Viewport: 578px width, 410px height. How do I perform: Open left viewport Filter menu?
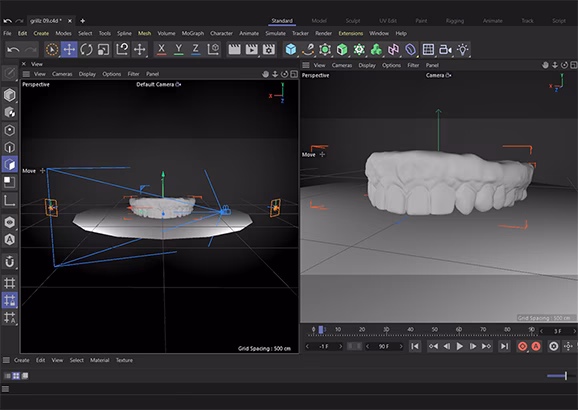(133, 74)
